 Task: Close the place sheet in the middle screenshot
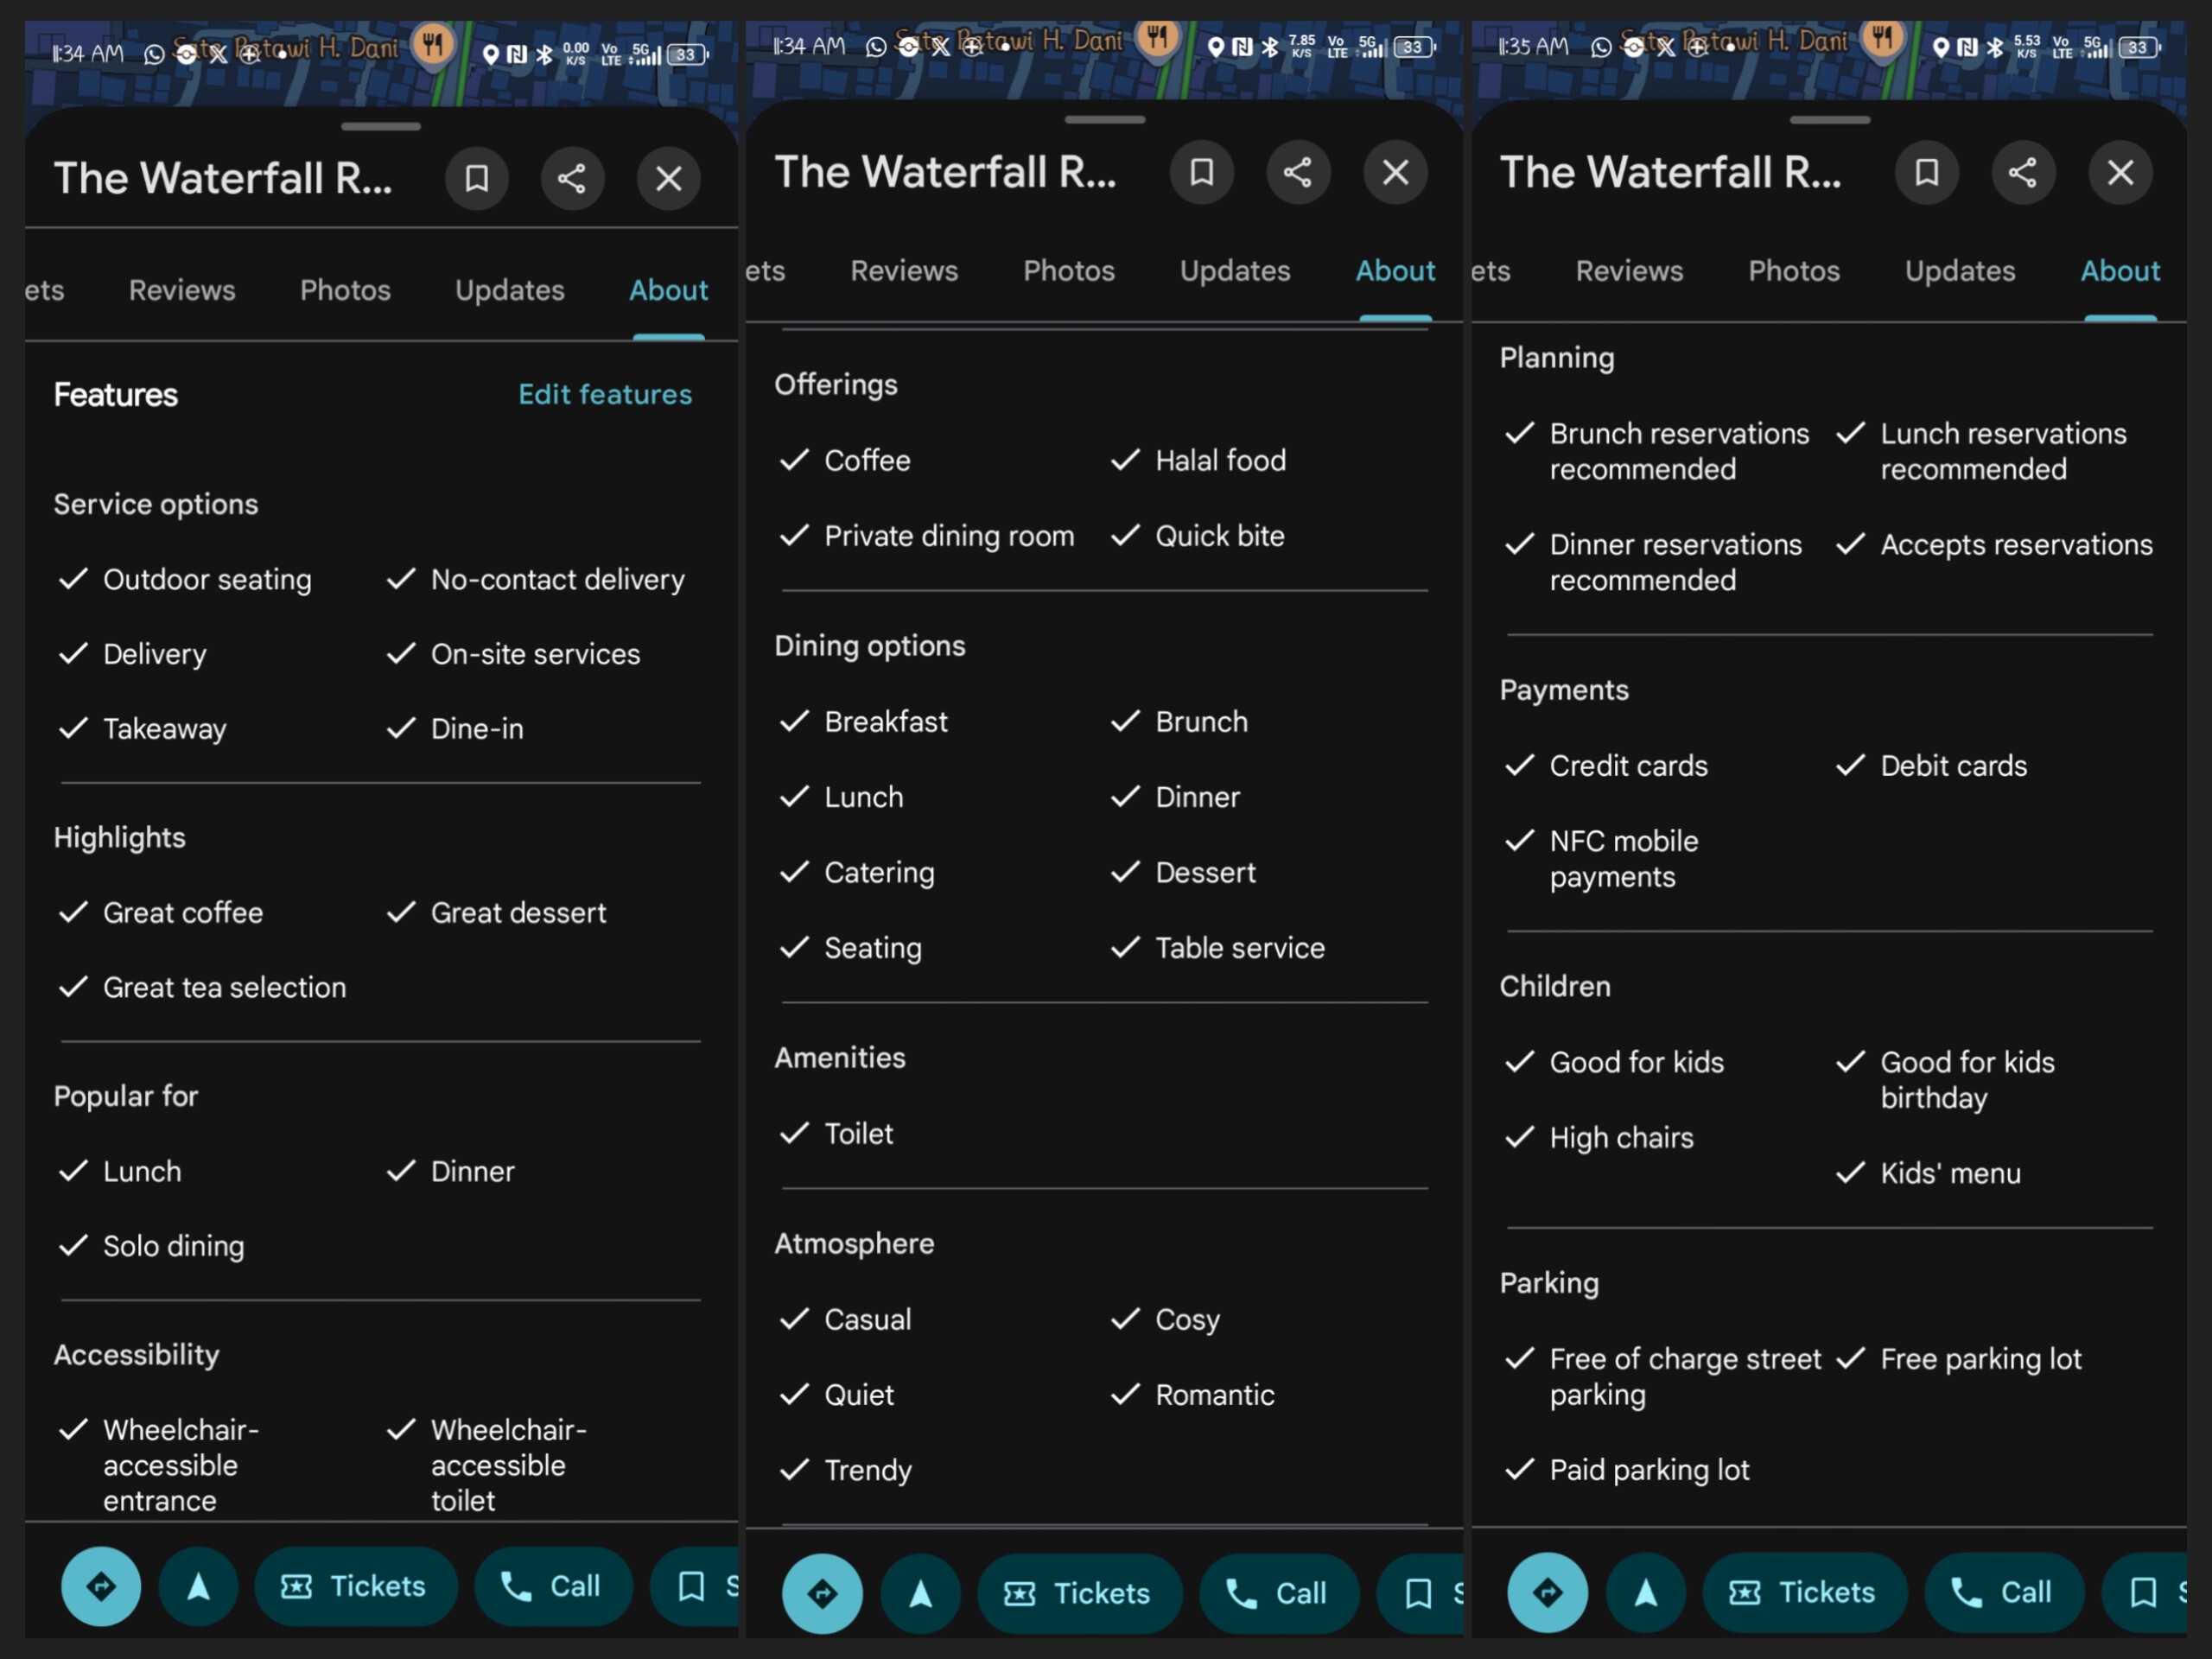coord(1395,173)
